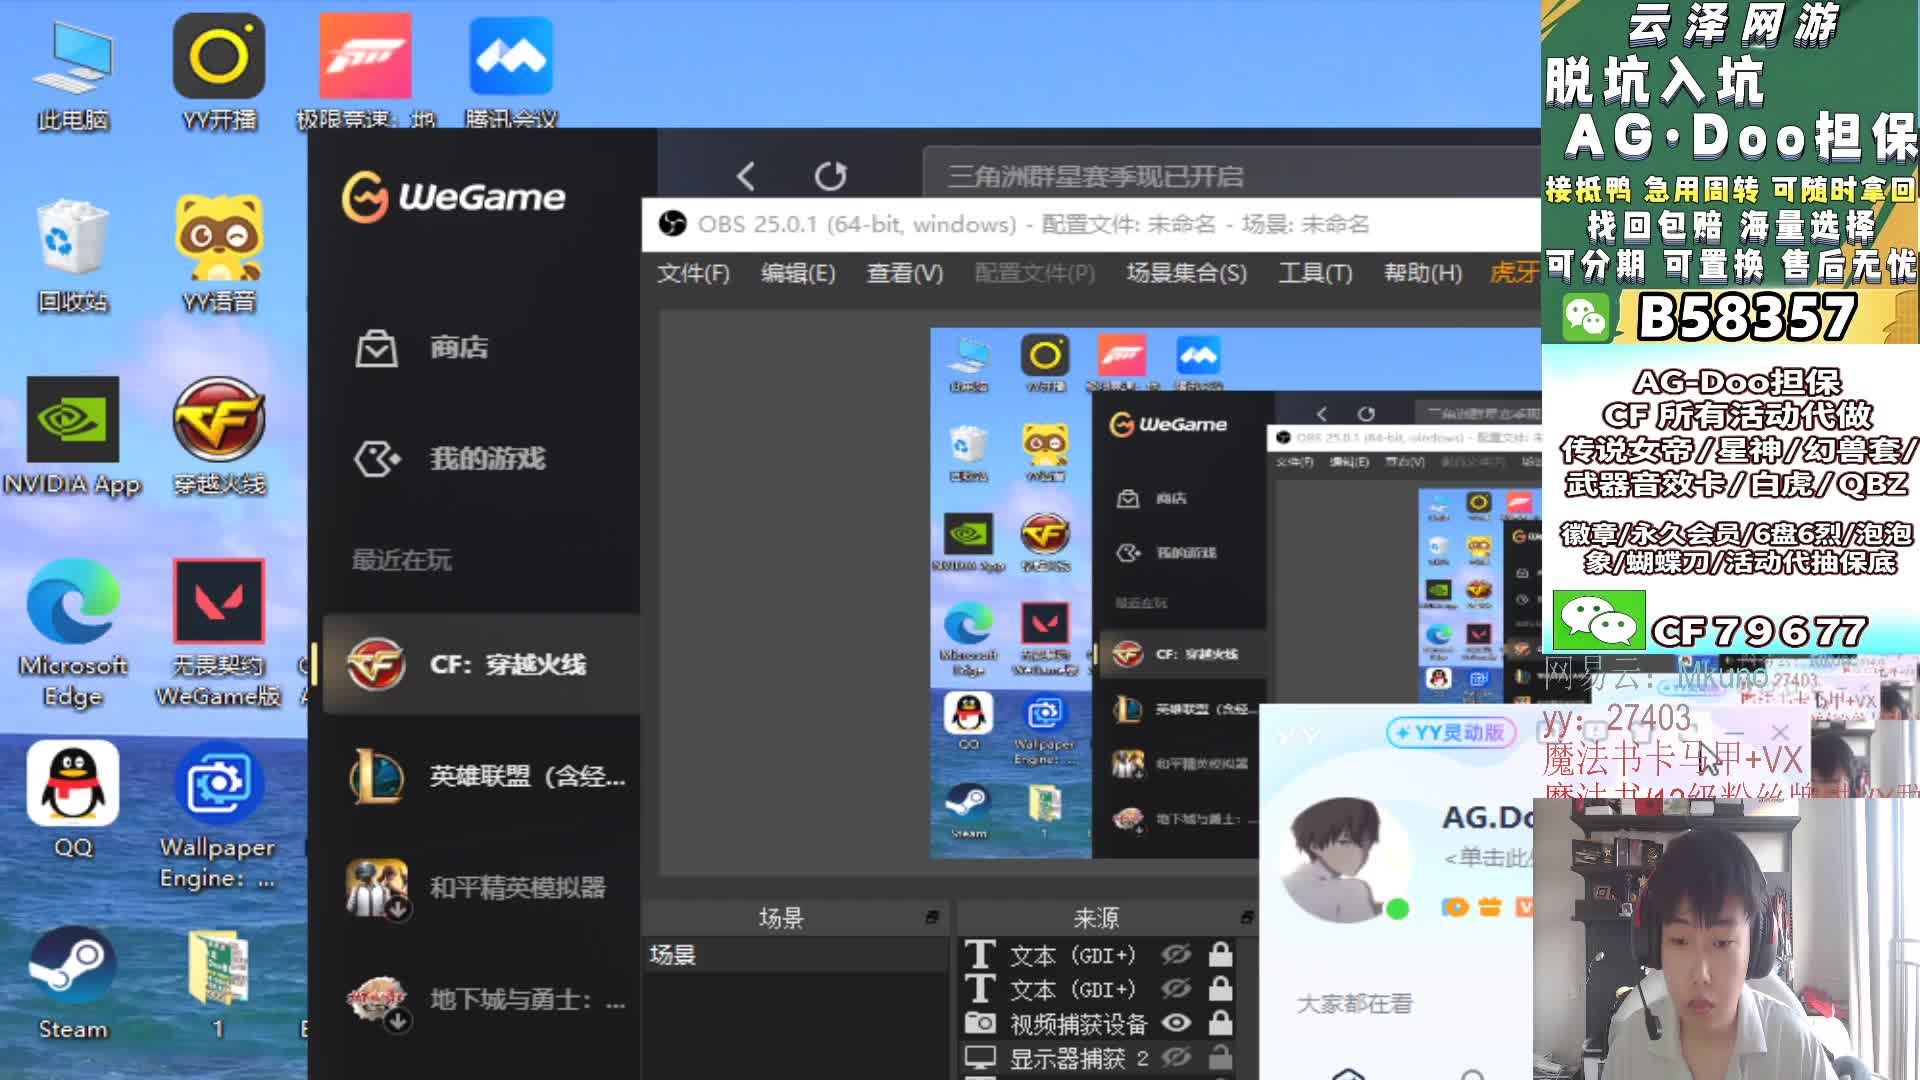Click the 最近在玩 heading in WeGame
Screen dimensions: 1920x1080
click(401, 560)
